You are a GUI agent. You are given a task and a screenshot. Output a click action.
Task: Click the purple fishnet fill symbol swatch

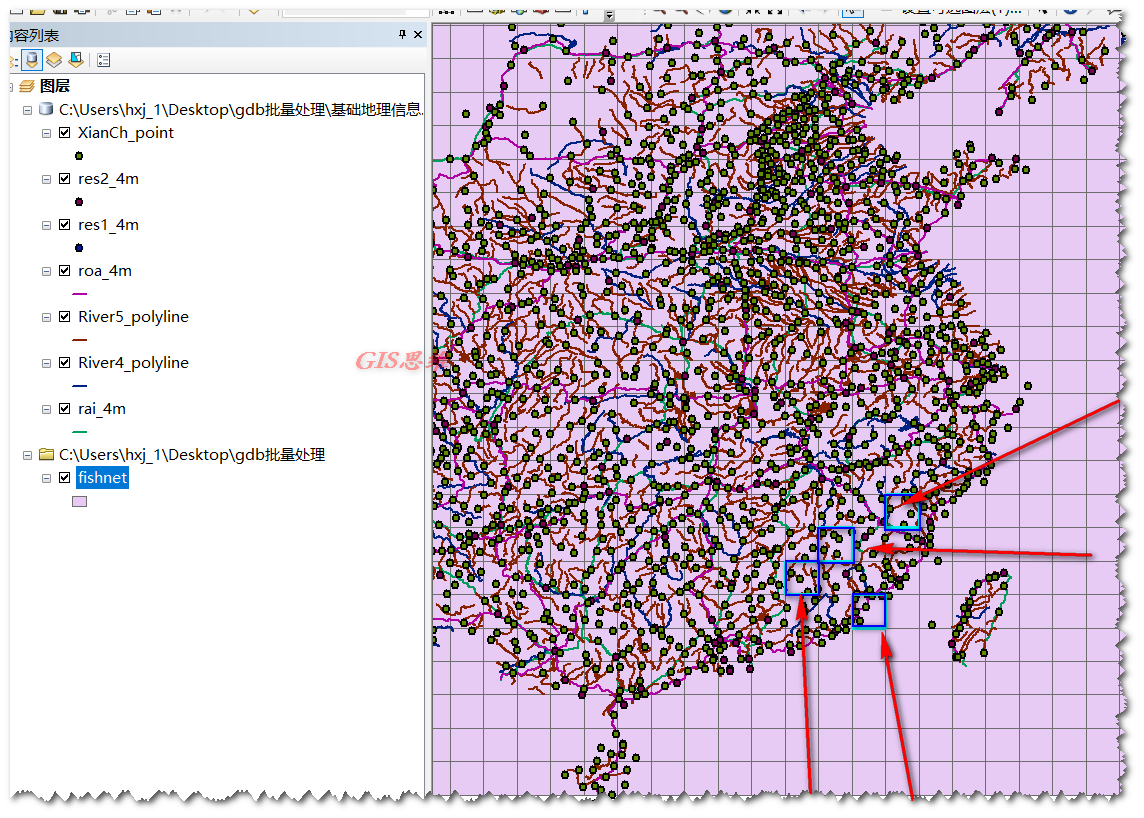click(x=79, y=501)
